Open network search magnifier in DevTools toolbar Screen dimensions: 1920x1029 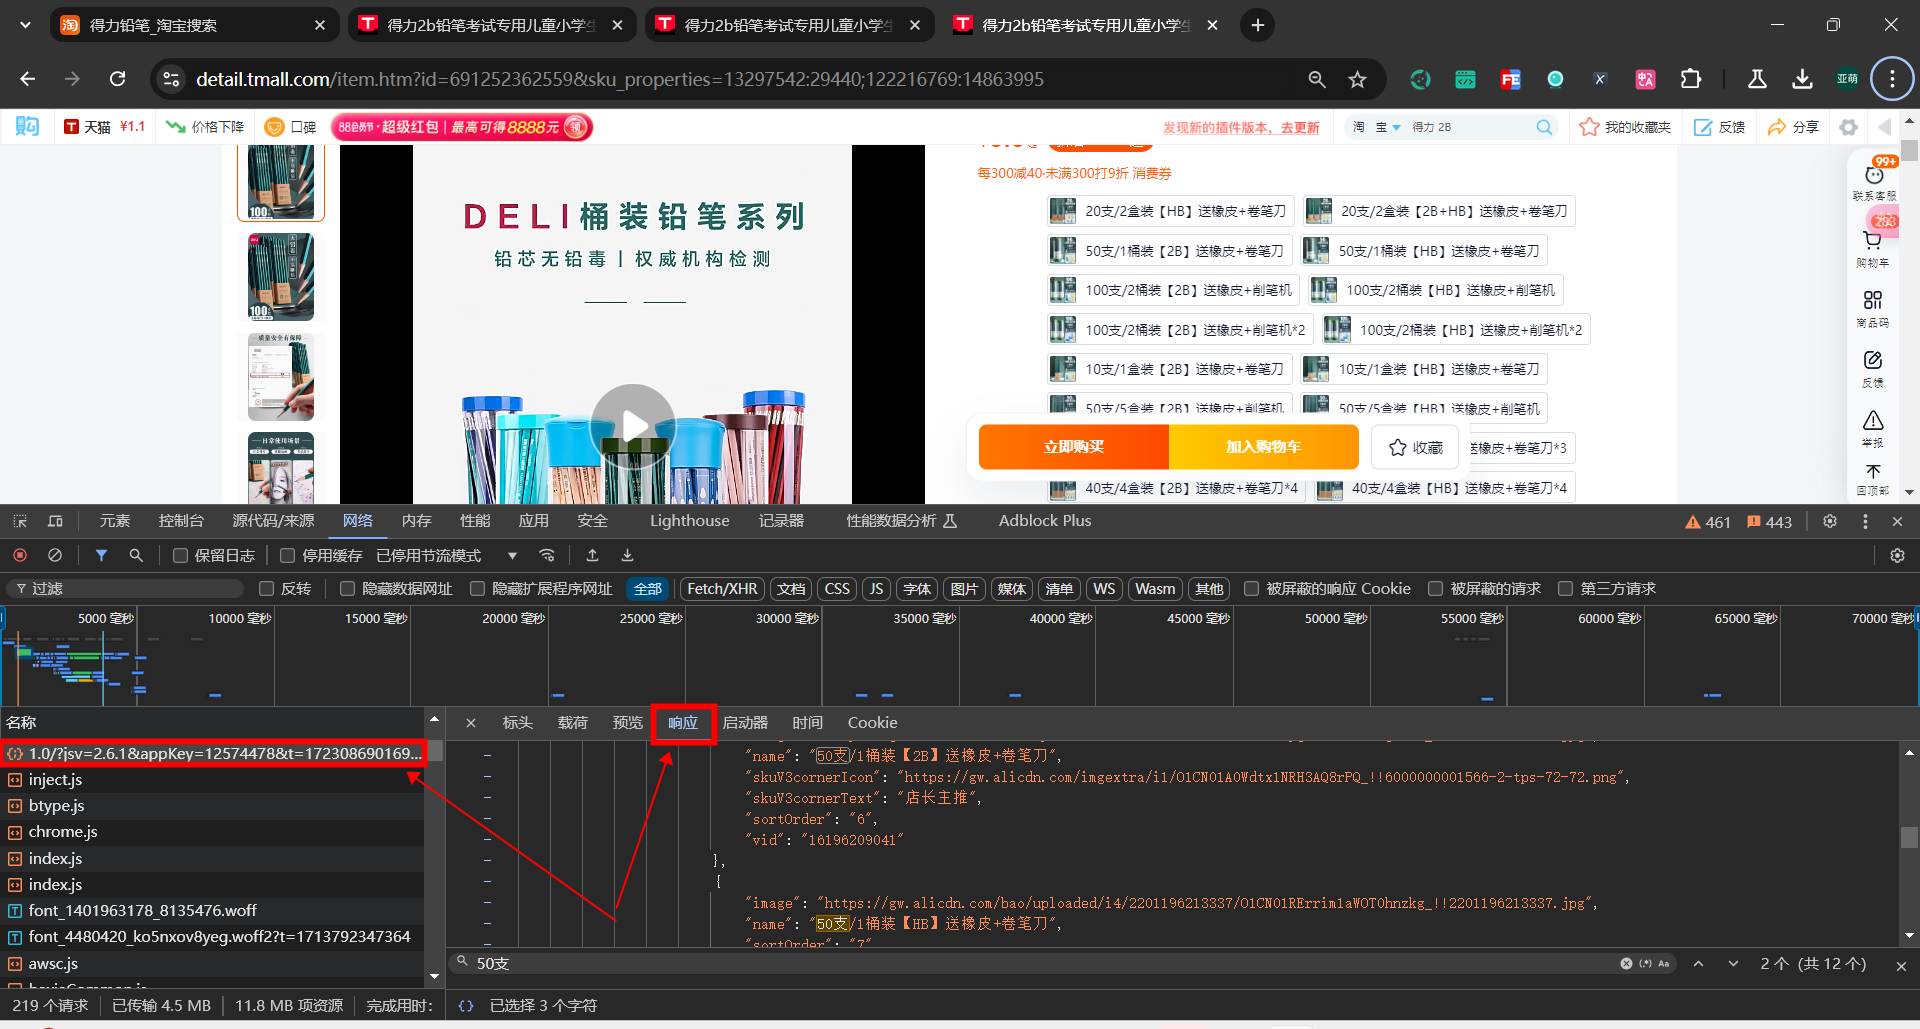(136, 555)
